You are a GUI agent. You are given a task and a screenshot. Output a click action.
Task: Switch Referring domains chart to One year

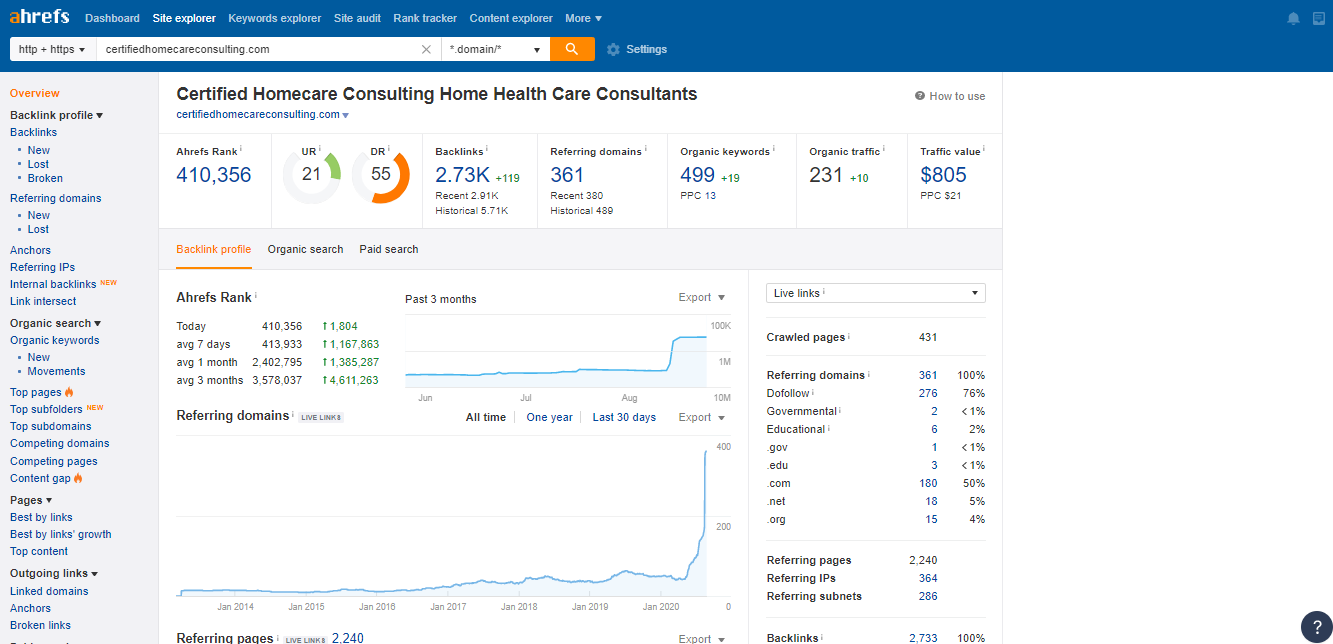[x=549, y=417]
